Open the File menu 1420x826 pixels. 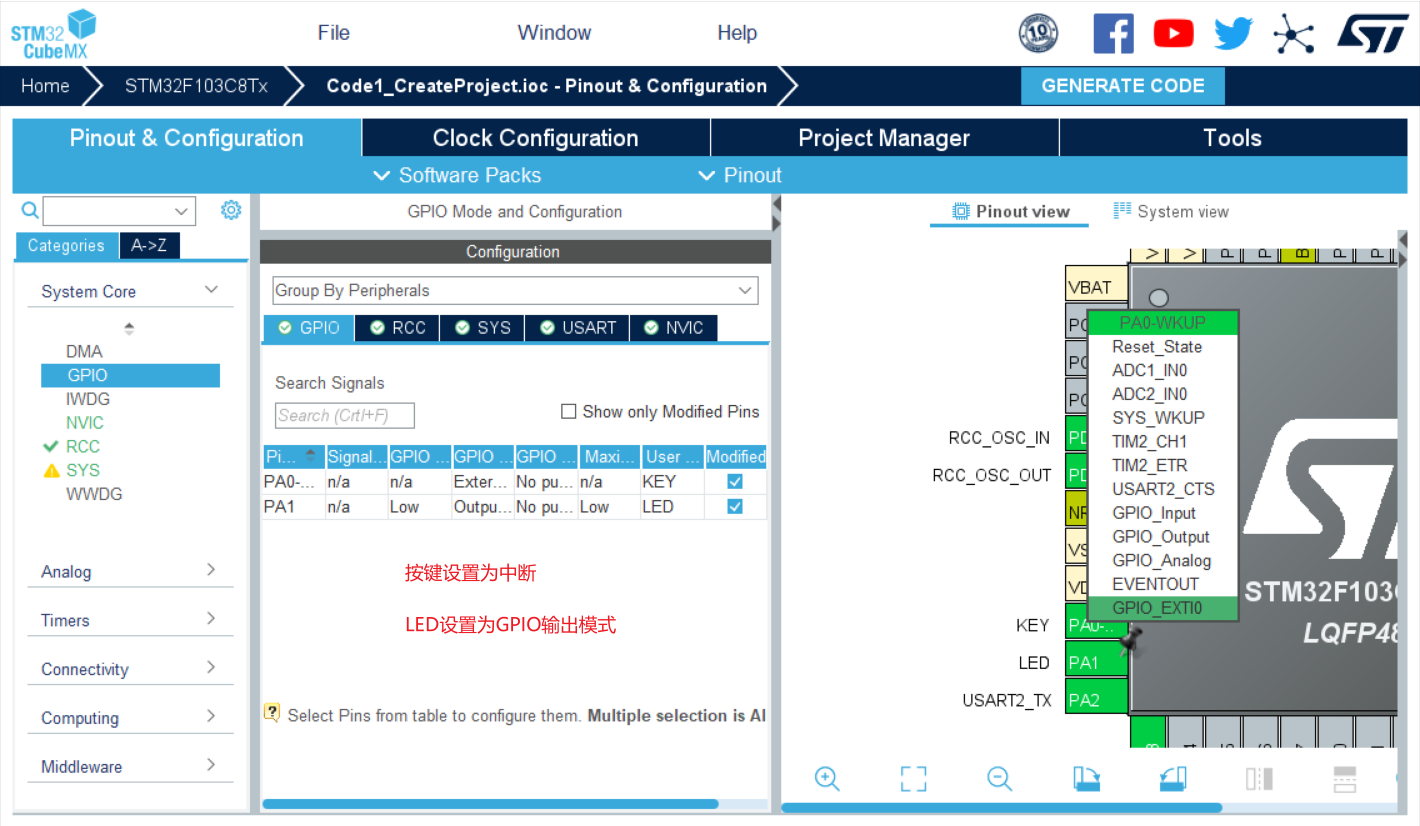[x=334, y=33]
